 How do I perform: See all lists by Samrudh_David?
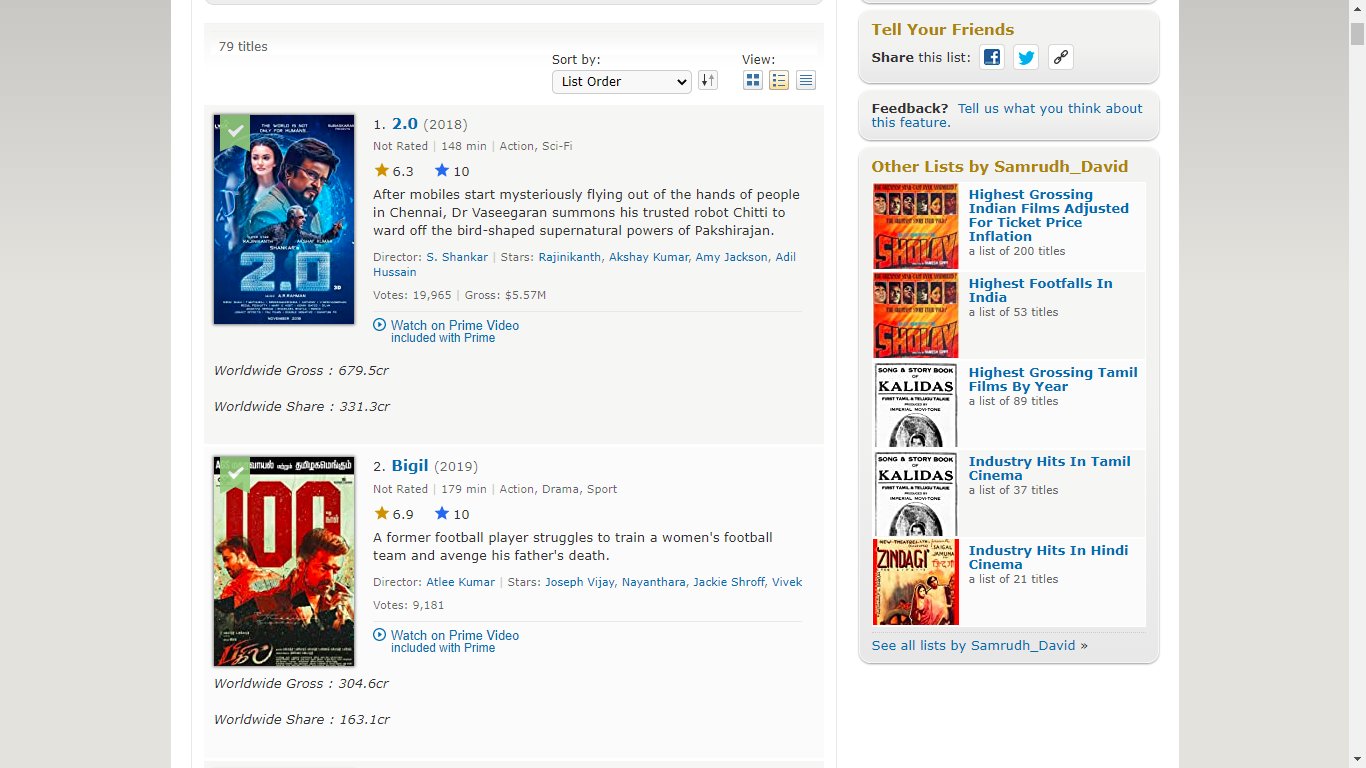973,645
